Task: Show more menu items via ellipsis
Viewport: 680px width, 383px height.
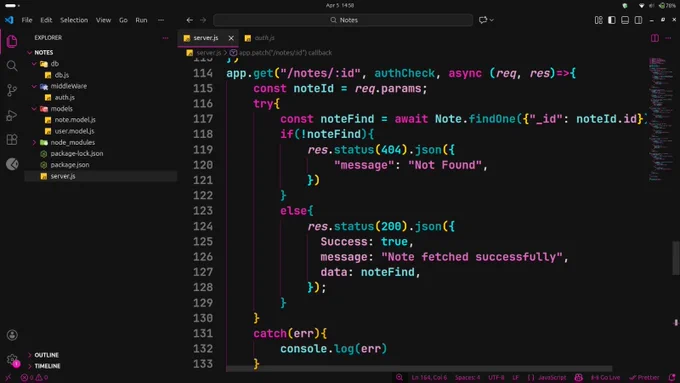Action: point(161,20)
